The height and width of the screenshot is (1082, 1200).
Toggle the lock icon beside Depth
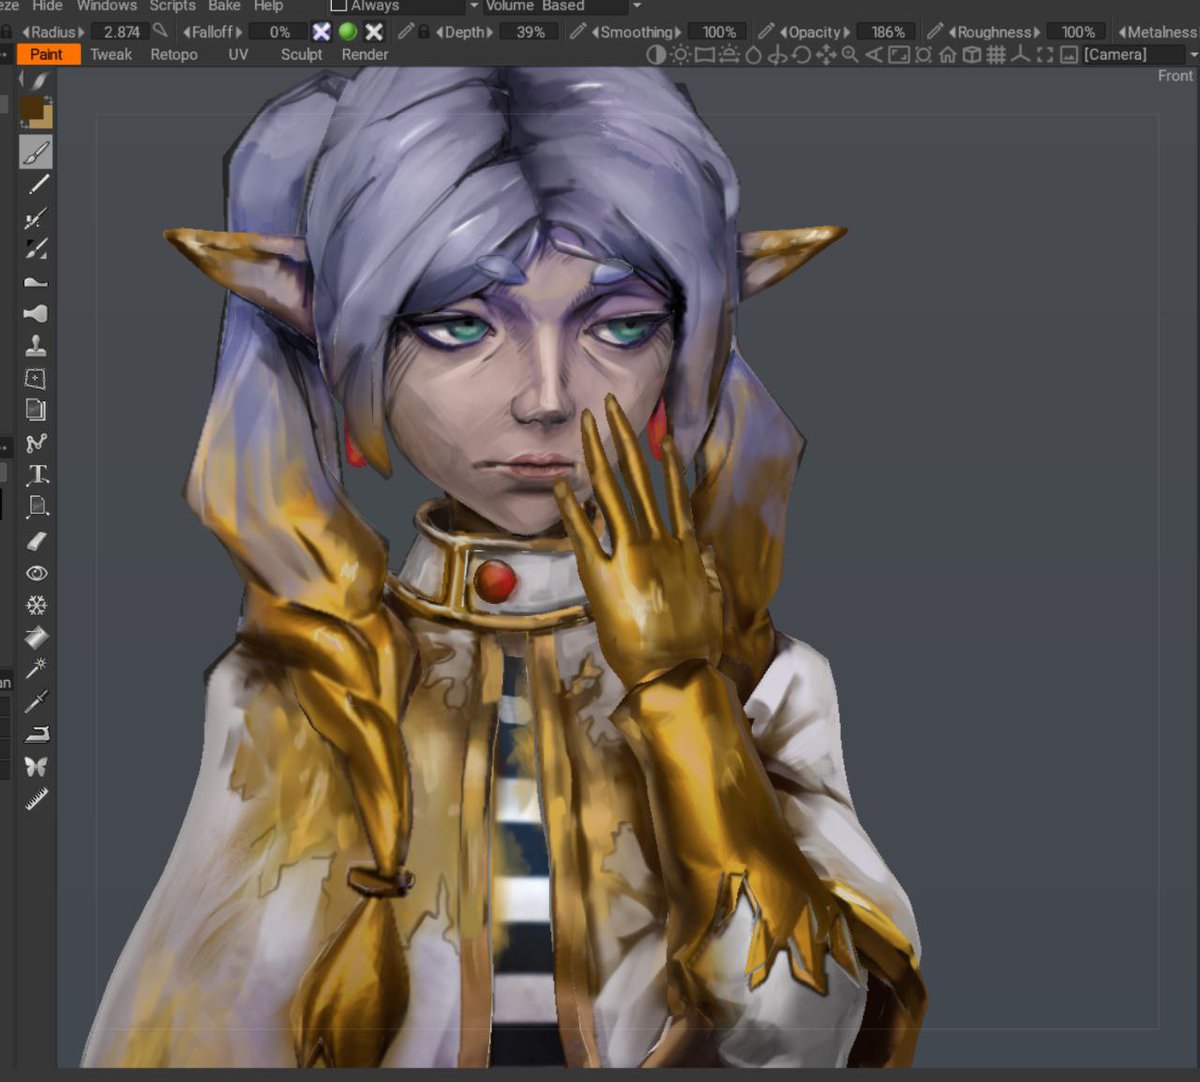(423, 32)
